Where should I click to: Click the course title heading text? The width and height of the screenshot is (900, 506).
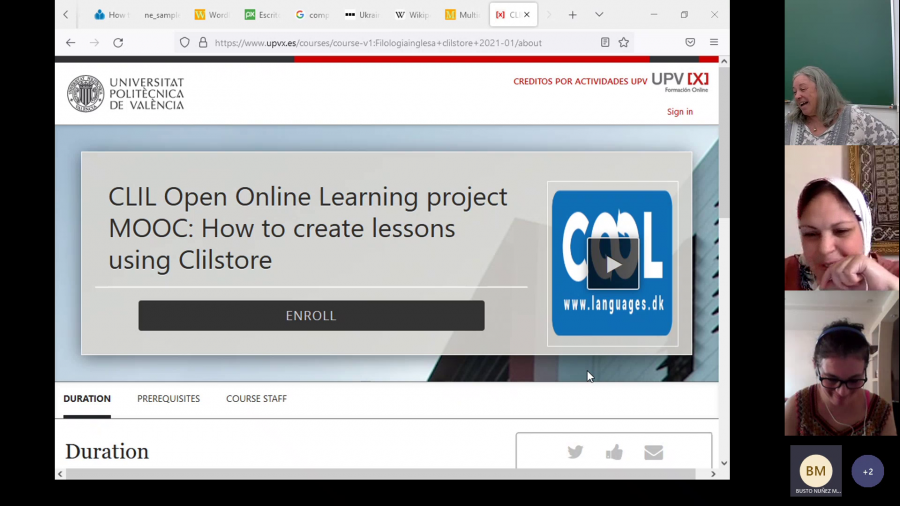tap(308, 228)
